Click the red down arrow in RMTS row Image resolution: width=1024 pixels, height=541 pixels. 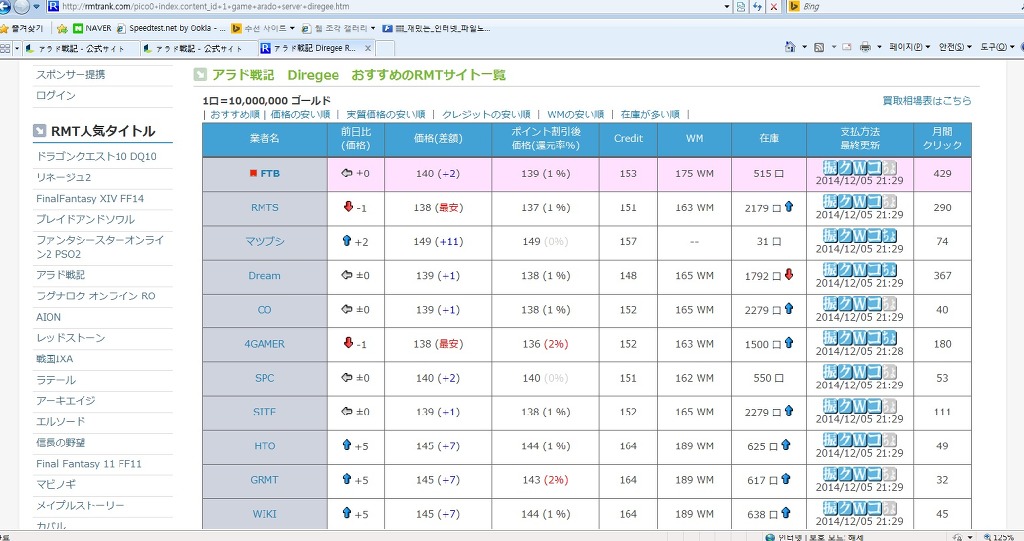[348, 206]
